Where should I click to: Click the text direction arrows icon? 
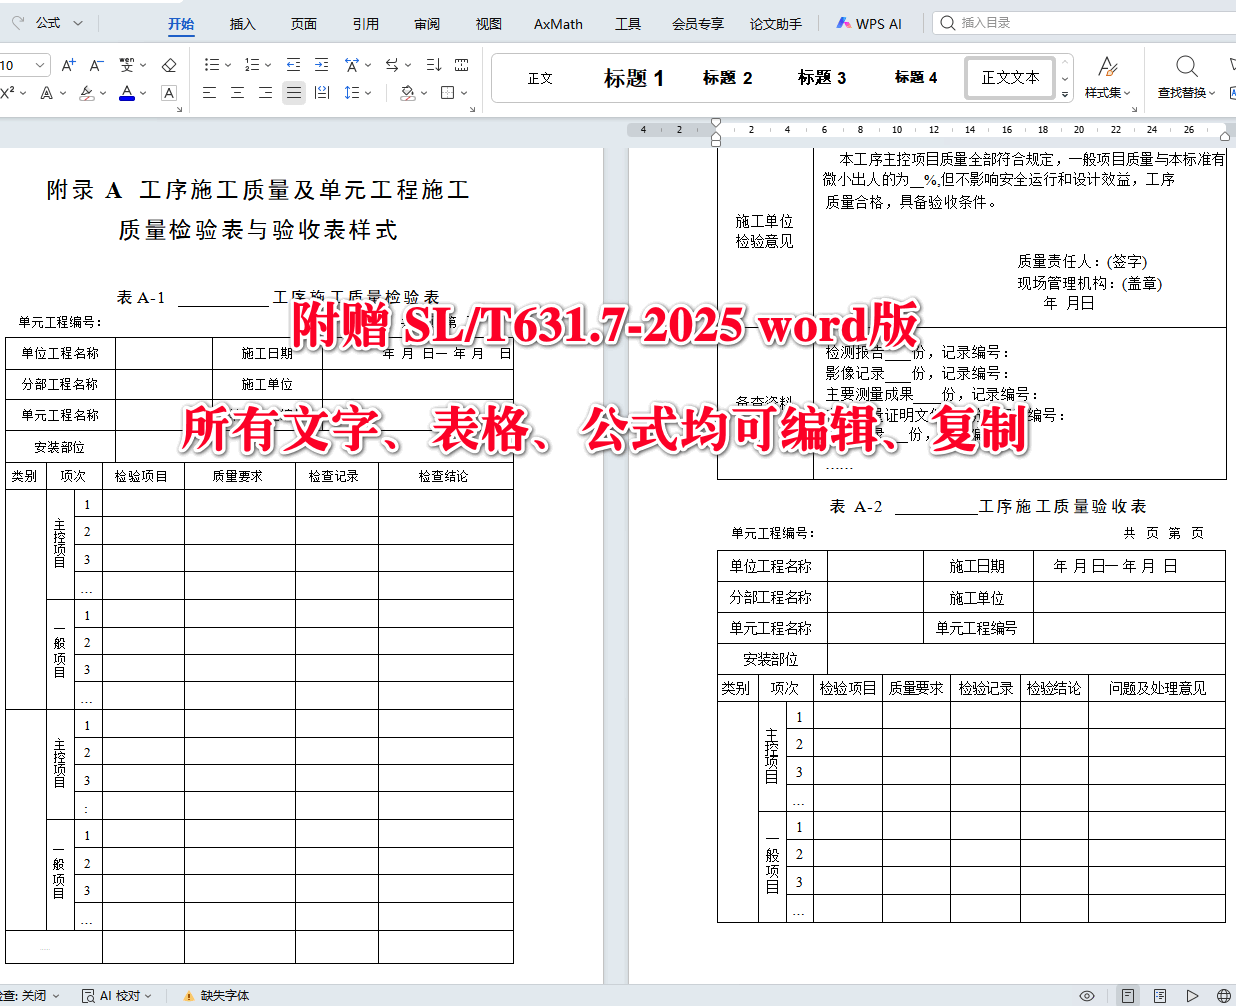pos(392,65)
